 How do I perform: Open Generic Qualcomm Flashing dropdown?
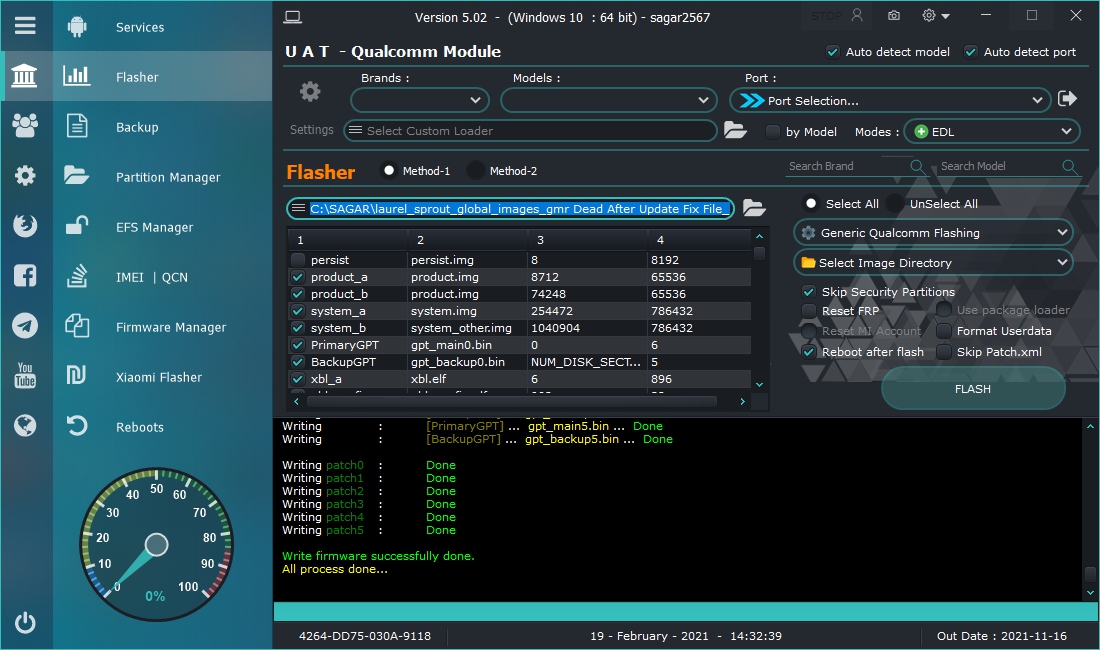click(933, 232)
